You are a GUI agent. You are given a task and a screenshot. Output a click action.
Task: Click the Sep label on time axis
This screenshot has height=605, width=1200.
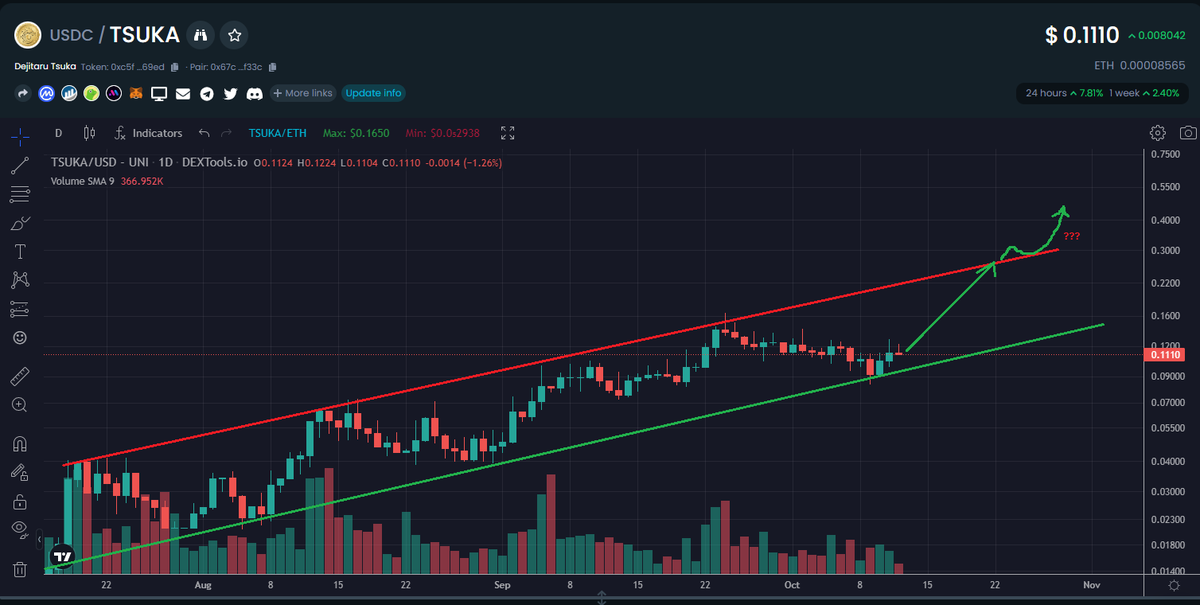(501, 583)
